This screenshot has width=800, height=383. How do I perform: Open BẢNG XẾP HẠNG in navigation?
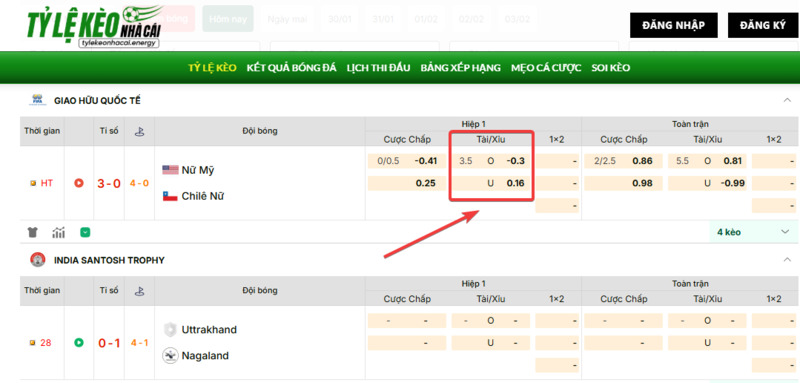tap(460, 68)
